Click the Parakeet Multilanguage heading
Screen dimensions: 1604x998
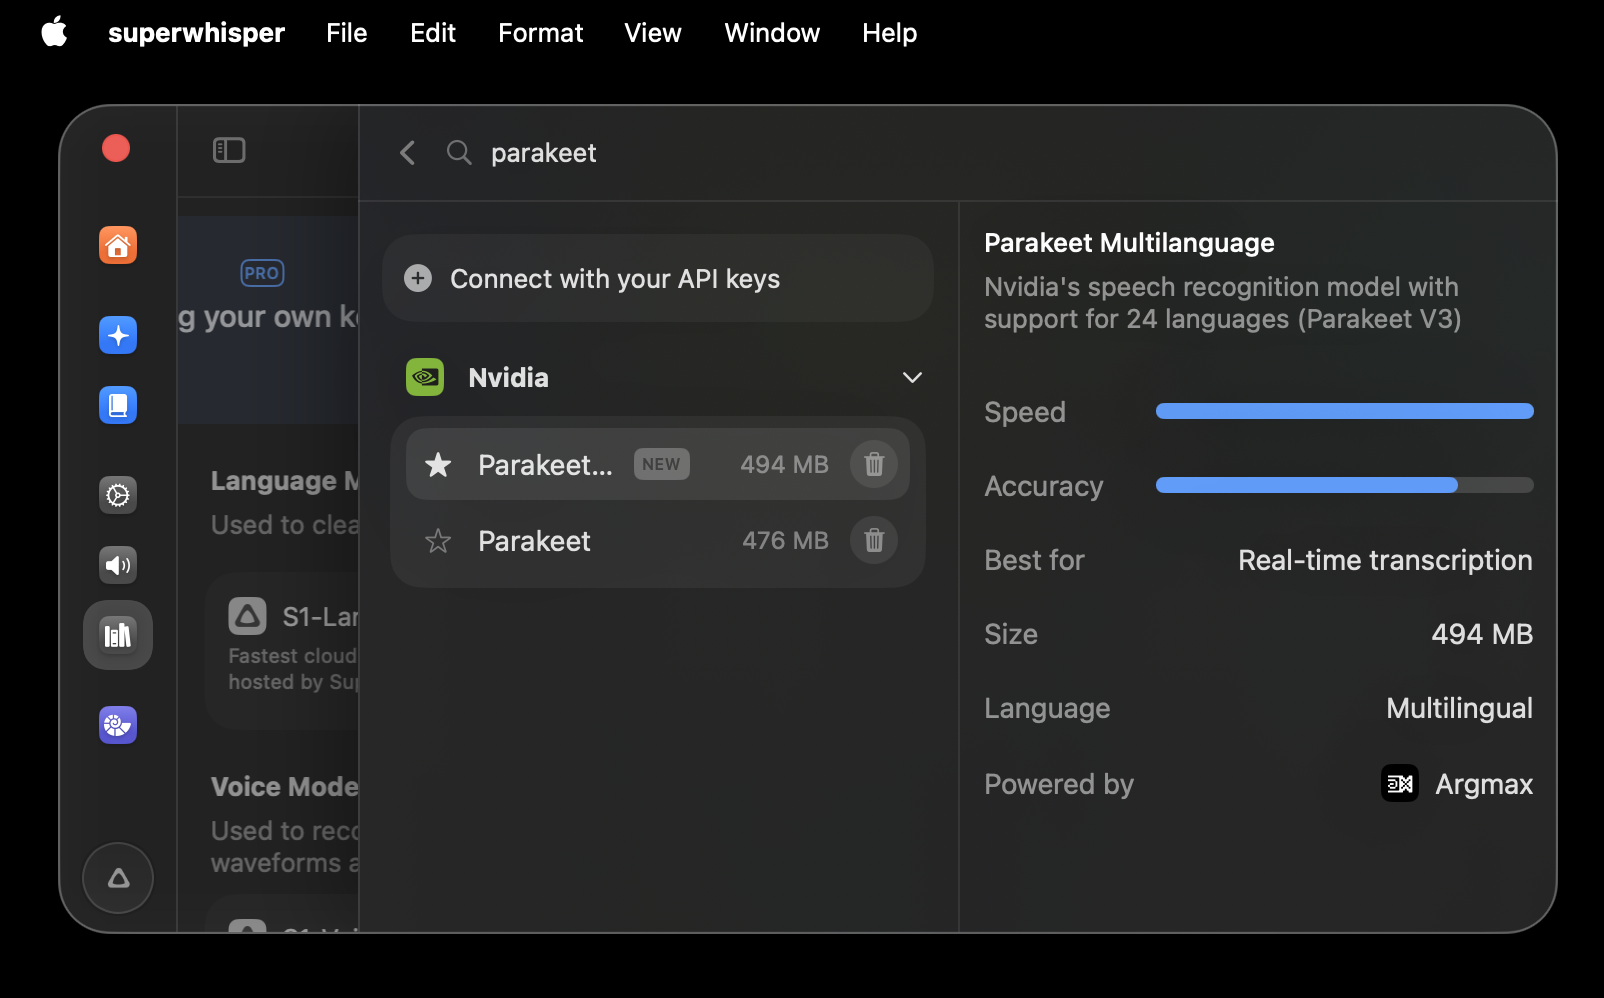point(1129,243)
